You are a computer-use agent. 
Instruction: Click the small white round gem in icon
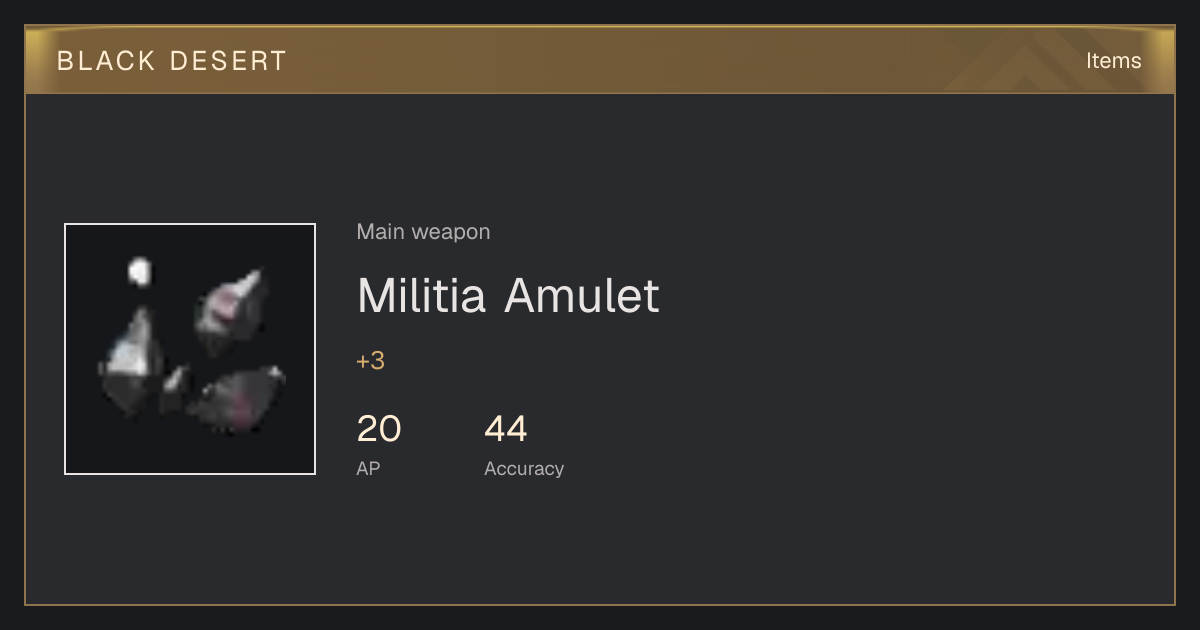[139, 270]
